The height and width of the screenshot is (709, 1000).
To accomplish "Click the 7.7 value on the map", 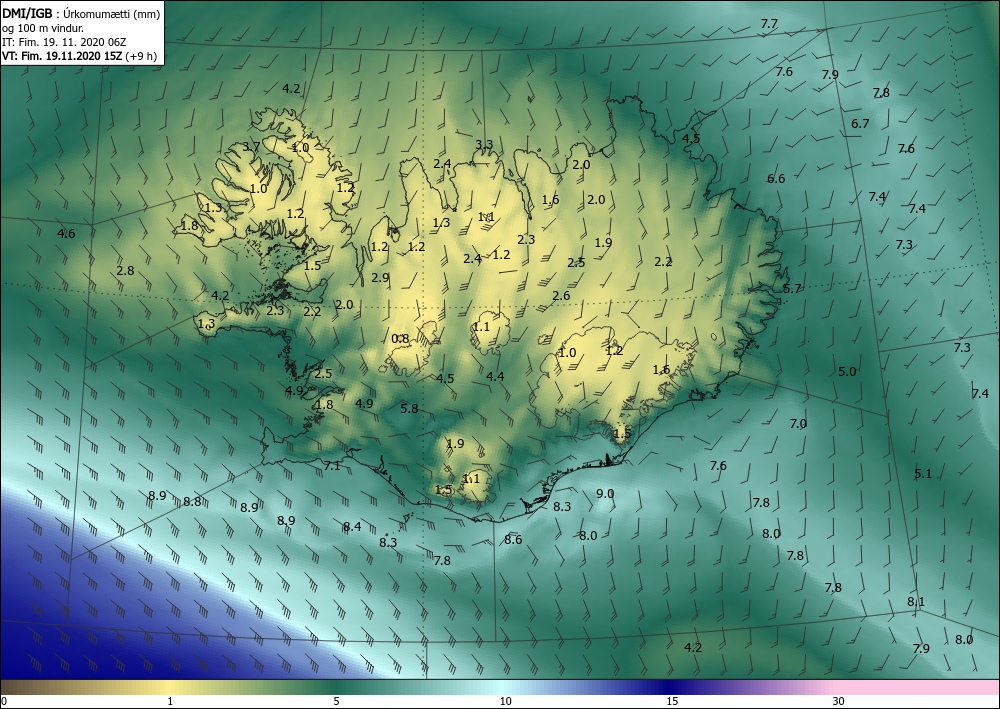I will [x=769, y=24].
